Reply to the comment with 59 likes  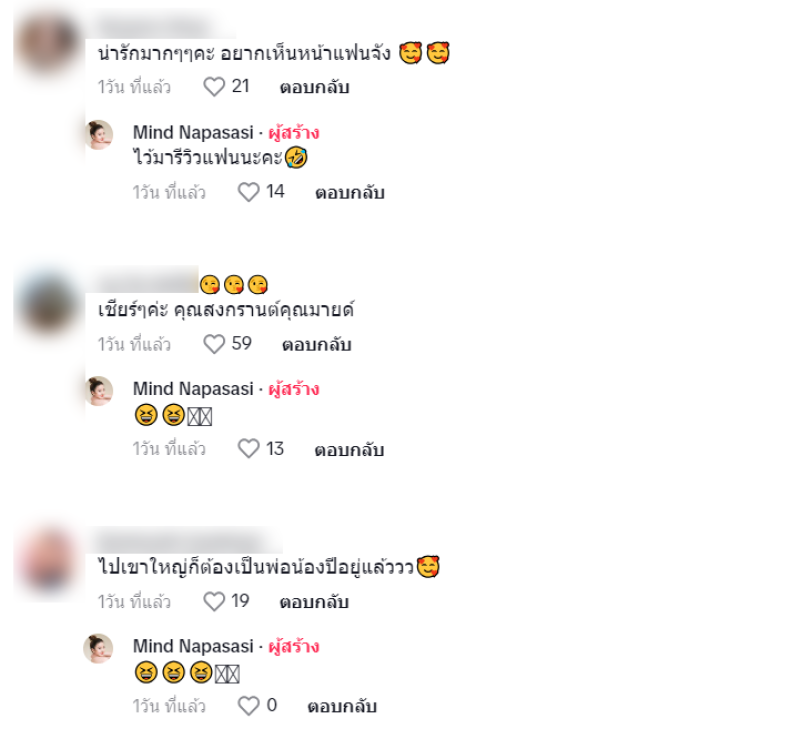tap(317, 344)
